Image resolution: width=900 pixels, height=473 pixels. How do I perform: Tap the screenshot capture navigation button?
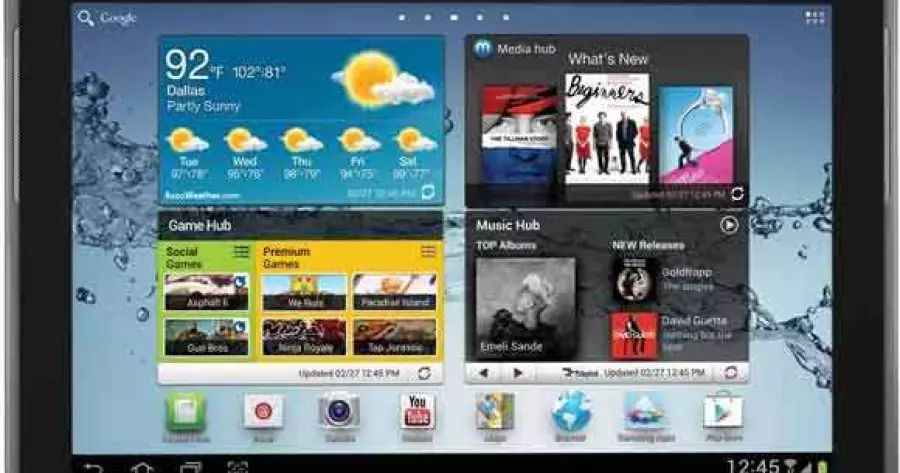238,467
